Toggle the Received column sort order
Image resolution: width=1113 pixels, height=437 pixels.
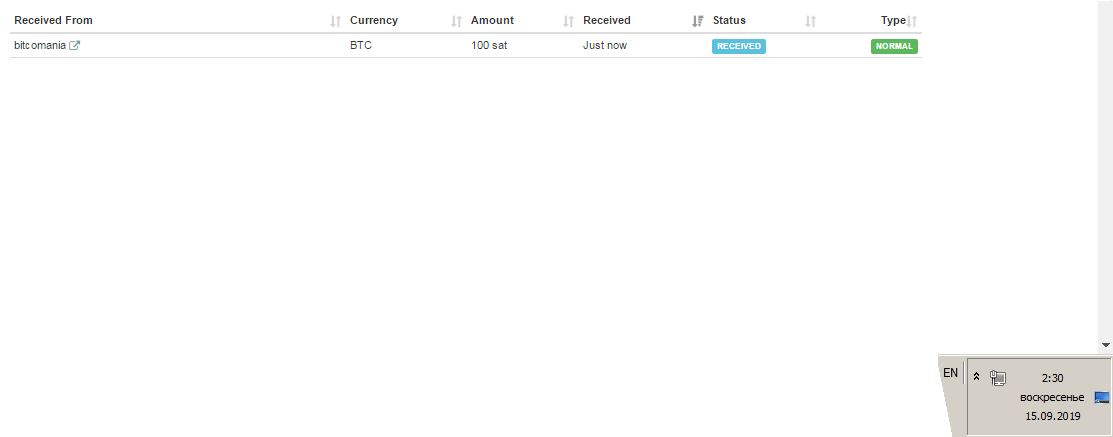(x=698, y=21)
